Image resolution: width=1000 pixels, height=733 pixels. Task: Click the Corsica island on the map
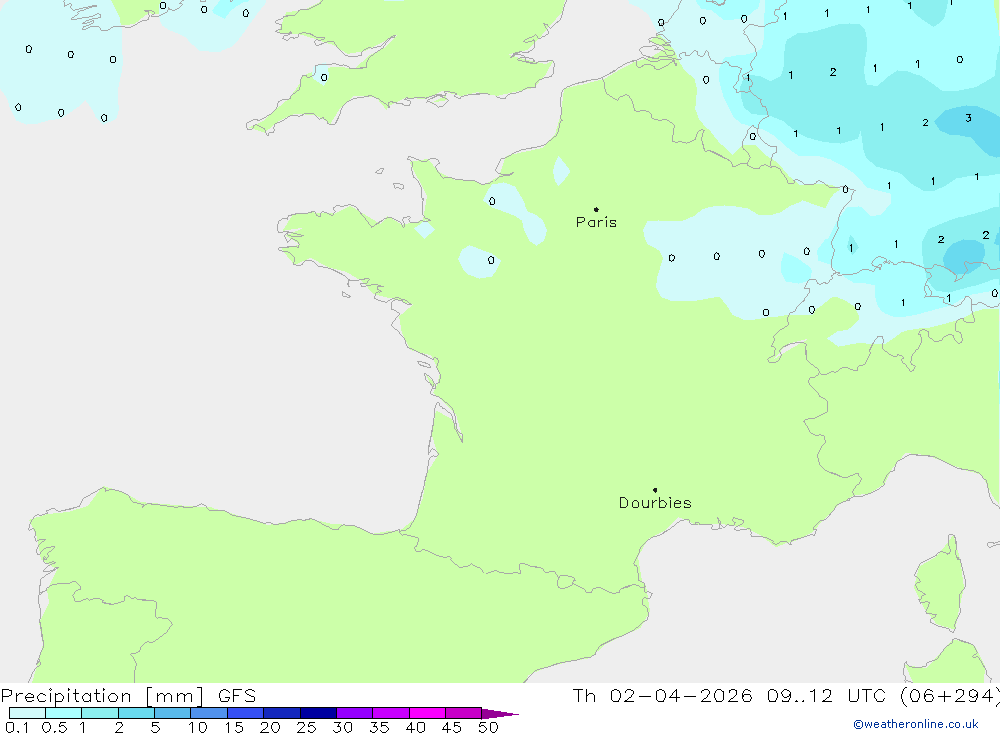pos(941,584)
